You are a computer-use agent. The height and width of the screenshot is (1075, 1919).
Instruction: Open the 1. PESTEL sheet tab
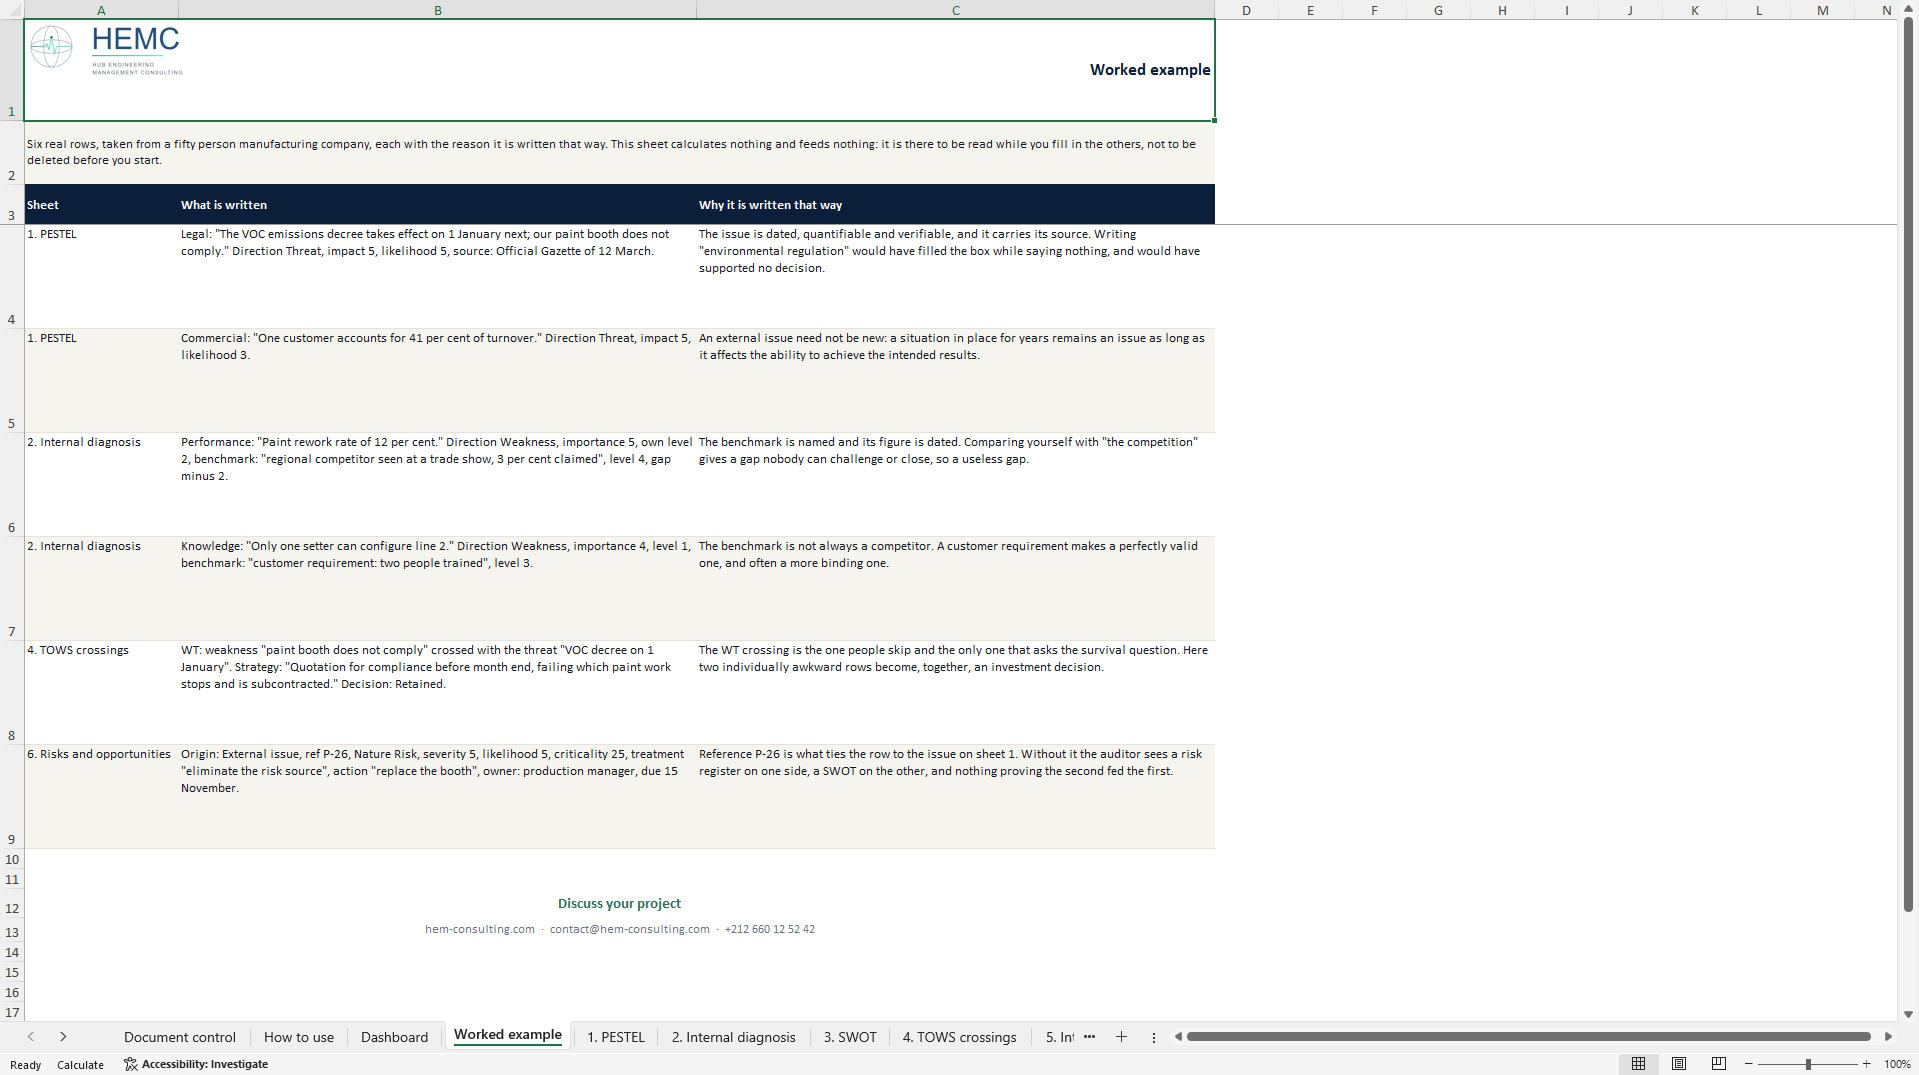click(616, 1037)
